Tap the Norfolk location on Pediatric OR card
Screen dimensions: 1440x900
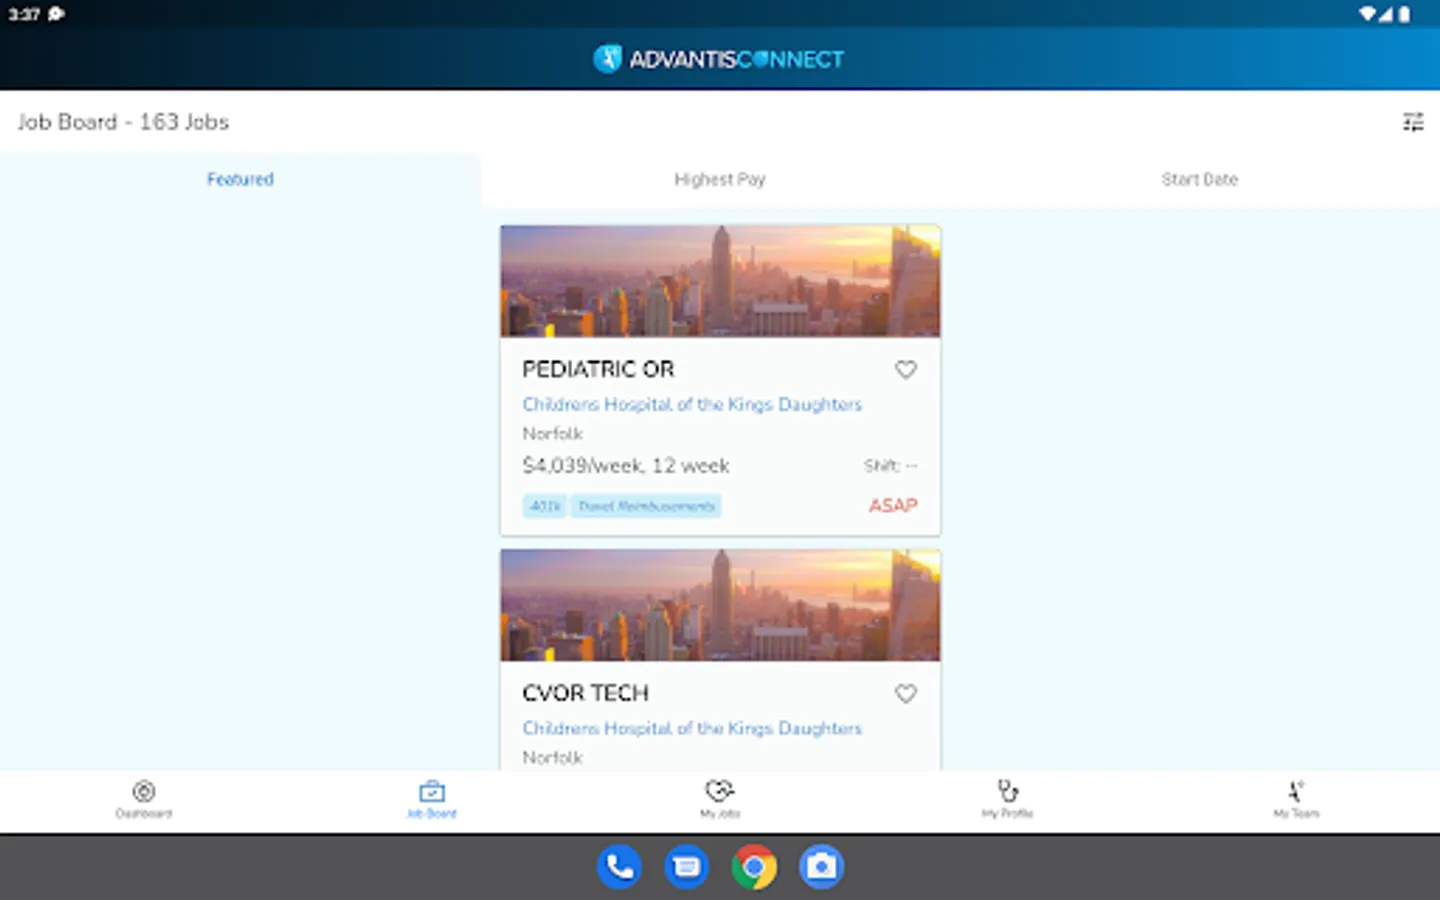pyautogui.click(x=552, y=434)
